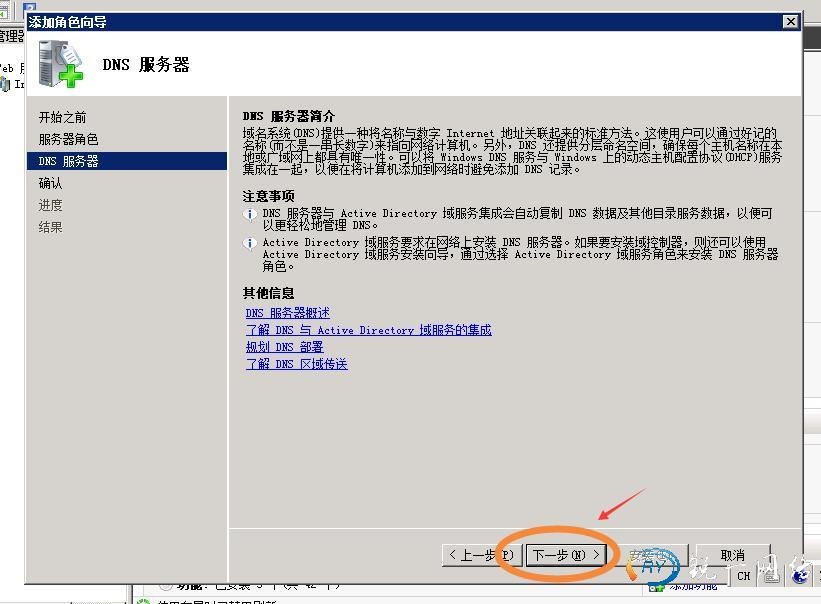Jump to the 确认 step in sidebar
Image resolution: width=821 pixels, height=604 pixels.
[x=50, y=183]
